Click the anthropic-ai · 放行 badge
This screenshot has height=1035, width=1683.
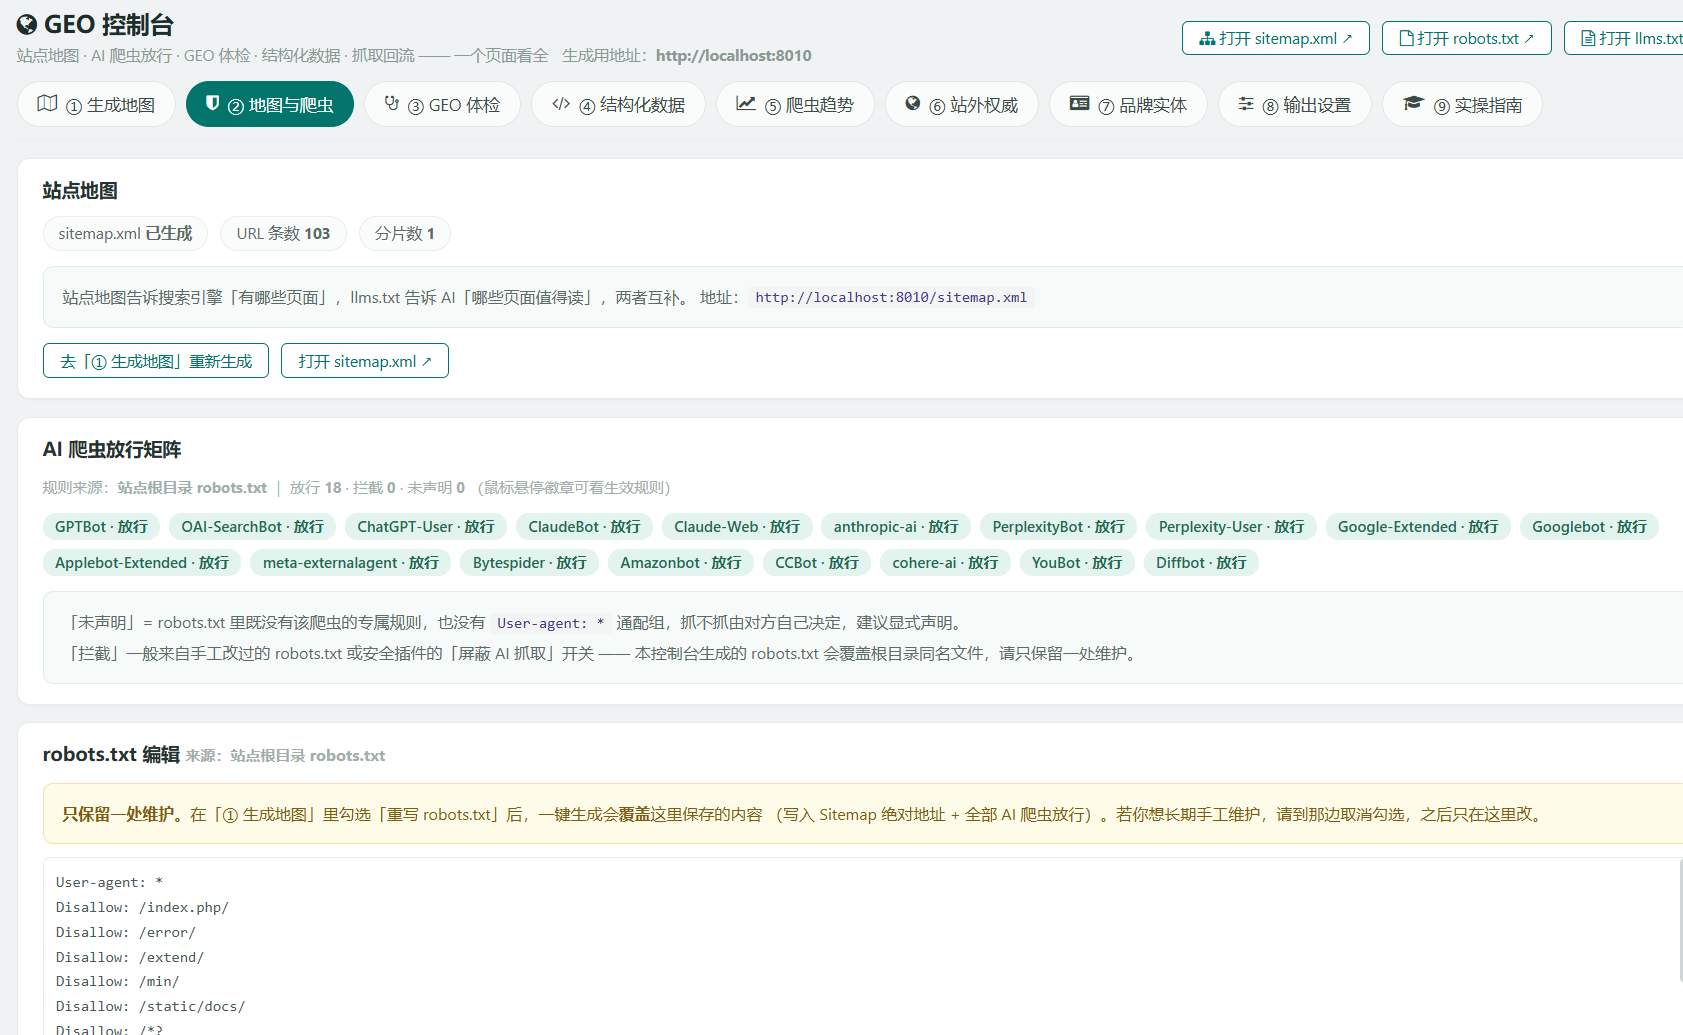[x=896, y=526]
